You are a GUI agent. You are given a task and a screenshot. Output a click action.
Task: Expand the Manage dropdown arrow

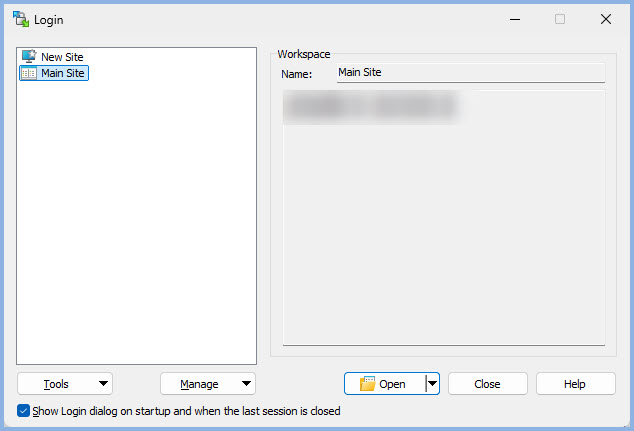click(246, 384)
